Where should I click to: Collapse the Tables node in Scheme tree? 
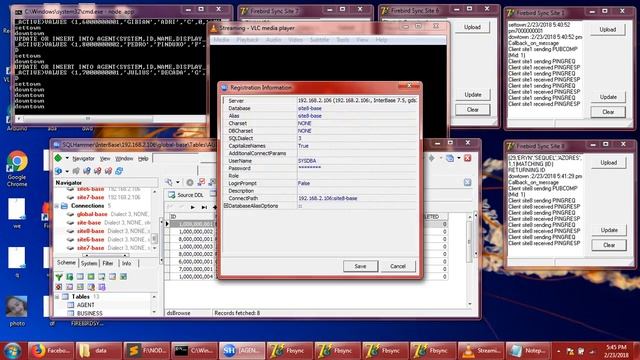tap(57, 297)
